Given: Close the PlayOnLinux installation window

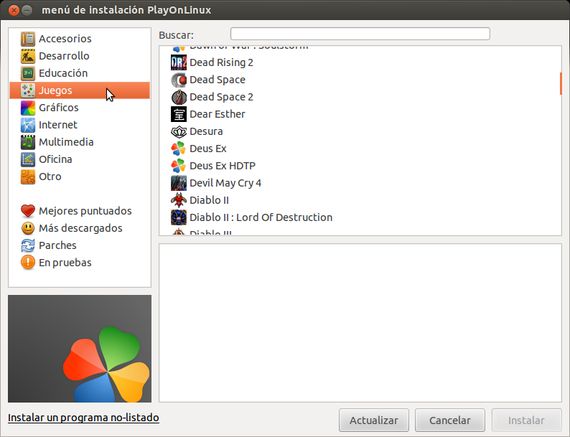Looking at the screenshot, I should pyautogui.click(x=13, y=10).
